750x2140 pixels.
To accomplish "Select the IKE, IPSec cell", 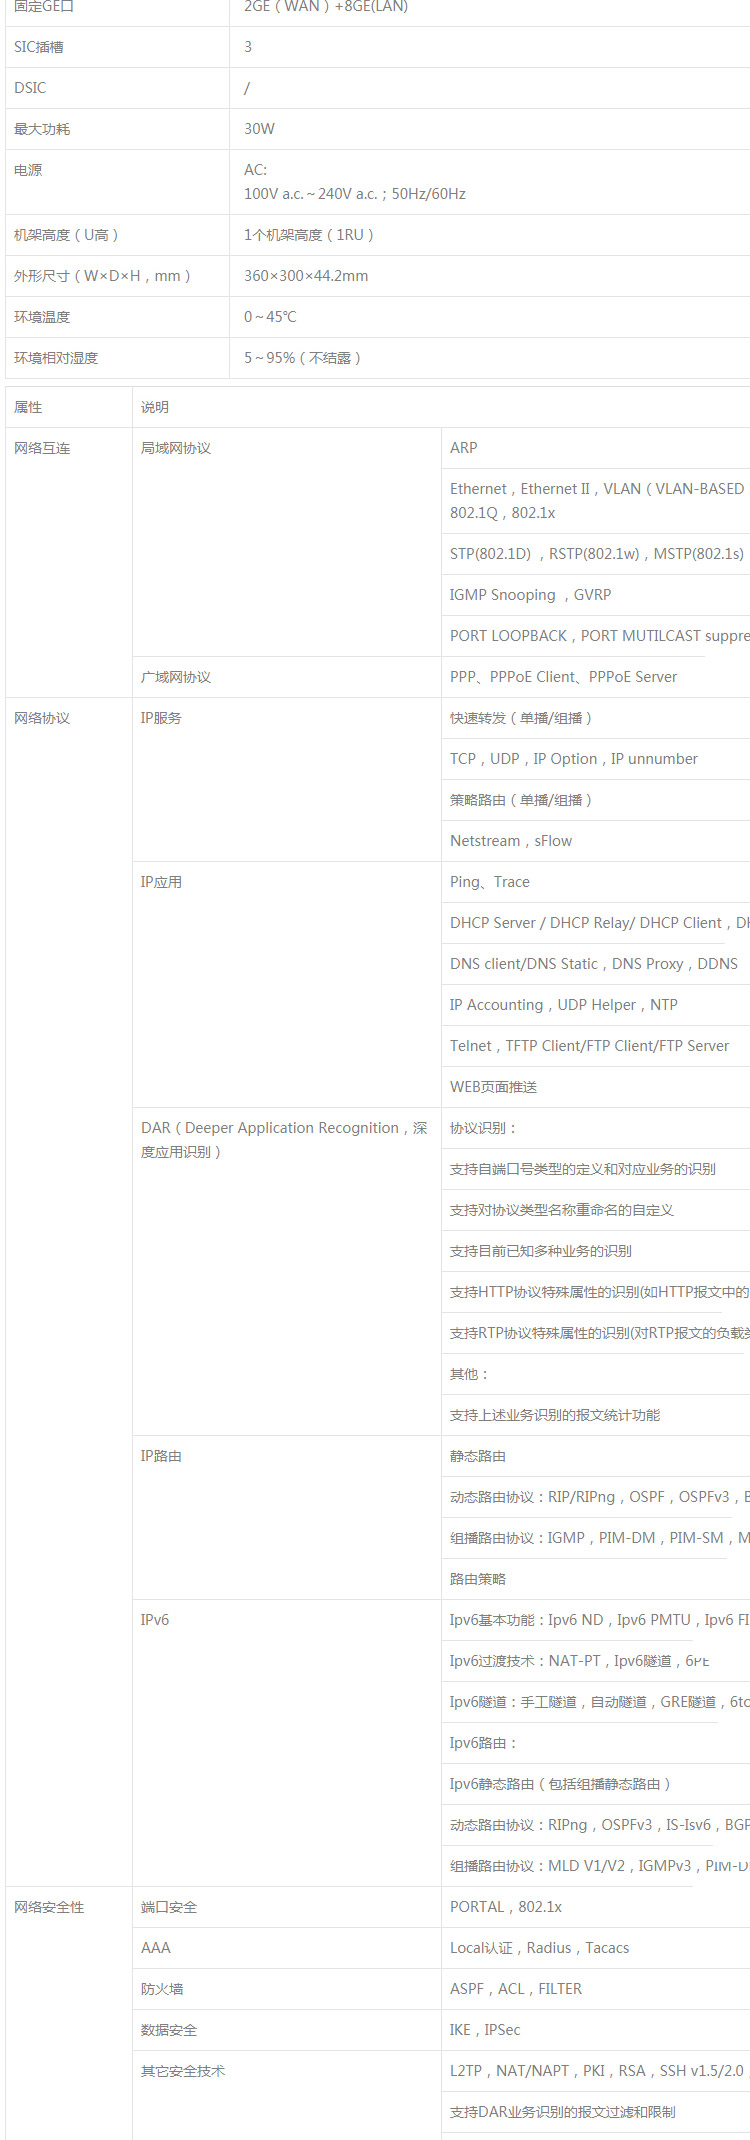I will [x=485, y=2030].
